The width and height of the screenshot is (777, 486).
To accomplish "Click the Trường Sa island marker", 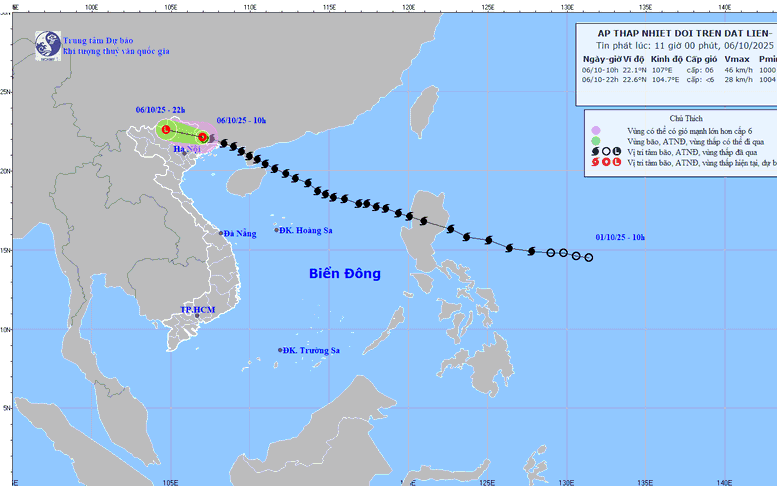I will (x=280, y=350).
